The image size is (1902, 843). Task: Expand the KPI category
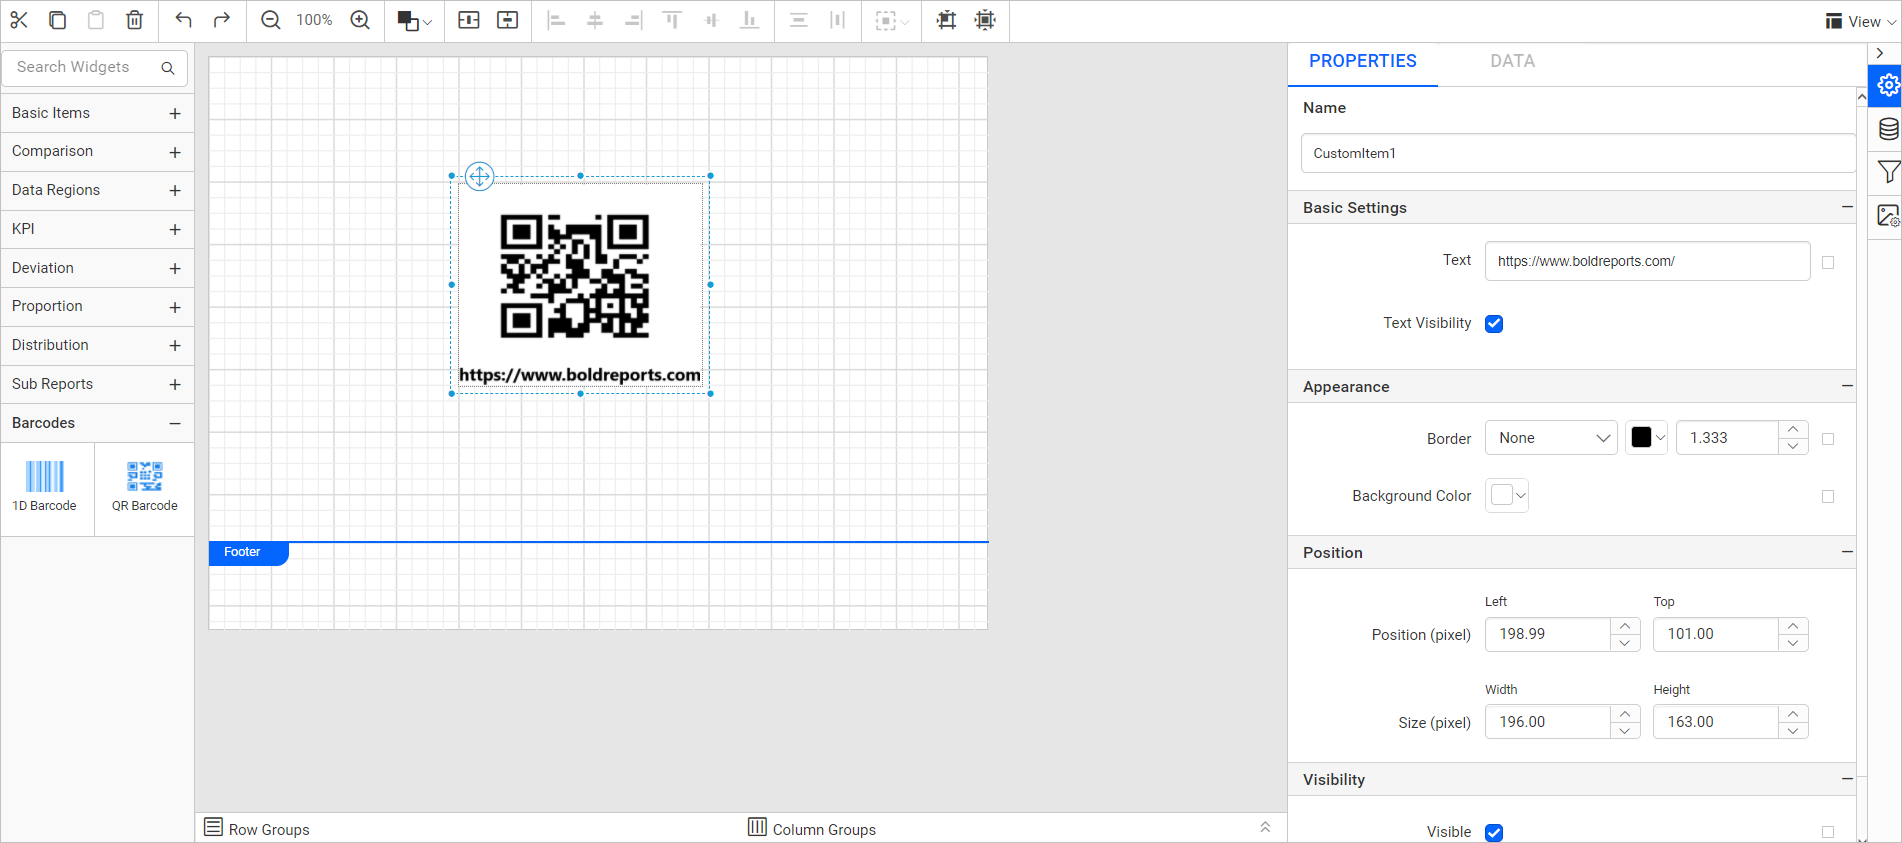pyautogui.click(x=97, y=229)
